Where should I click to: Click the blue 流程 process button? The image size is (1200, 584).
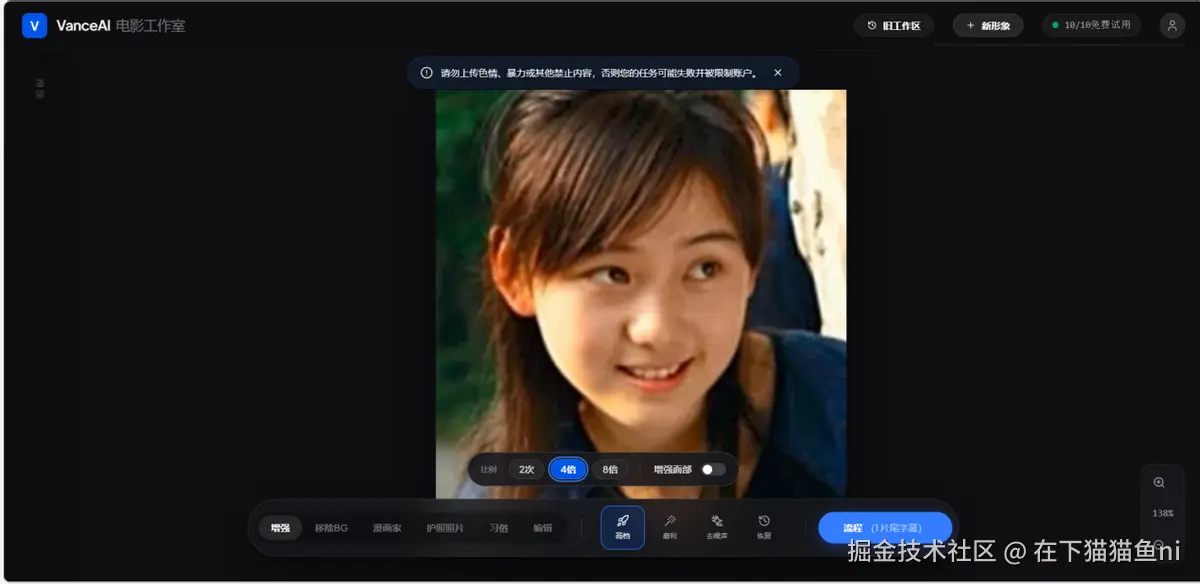click(x=885, y=528)
